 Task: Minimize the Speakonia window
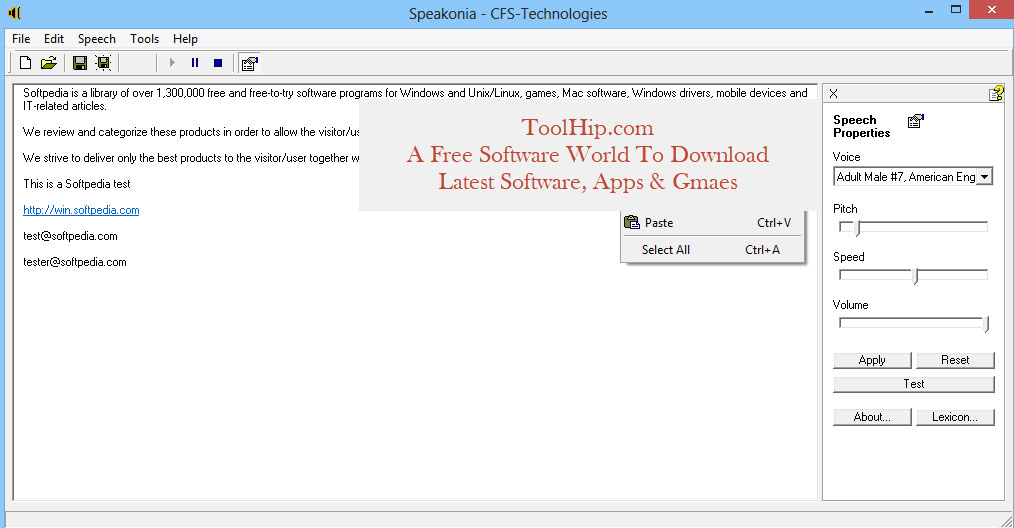929,12
